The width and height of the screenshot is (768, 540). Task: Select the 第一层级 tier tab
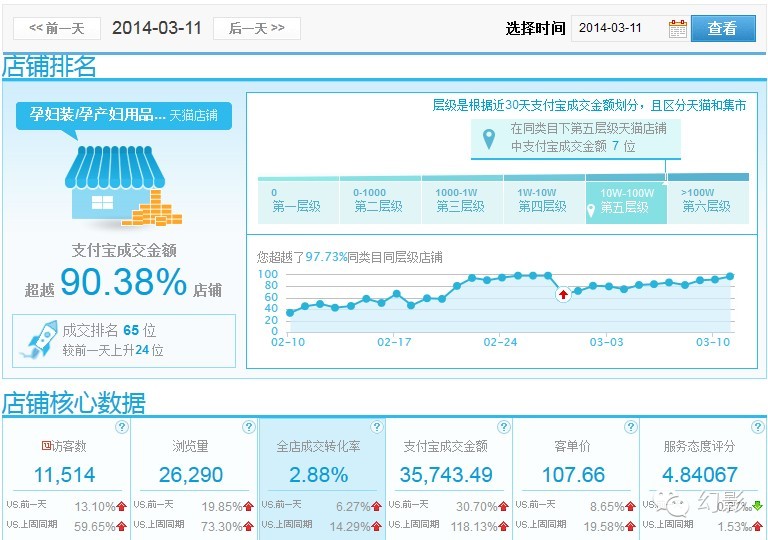298,200
